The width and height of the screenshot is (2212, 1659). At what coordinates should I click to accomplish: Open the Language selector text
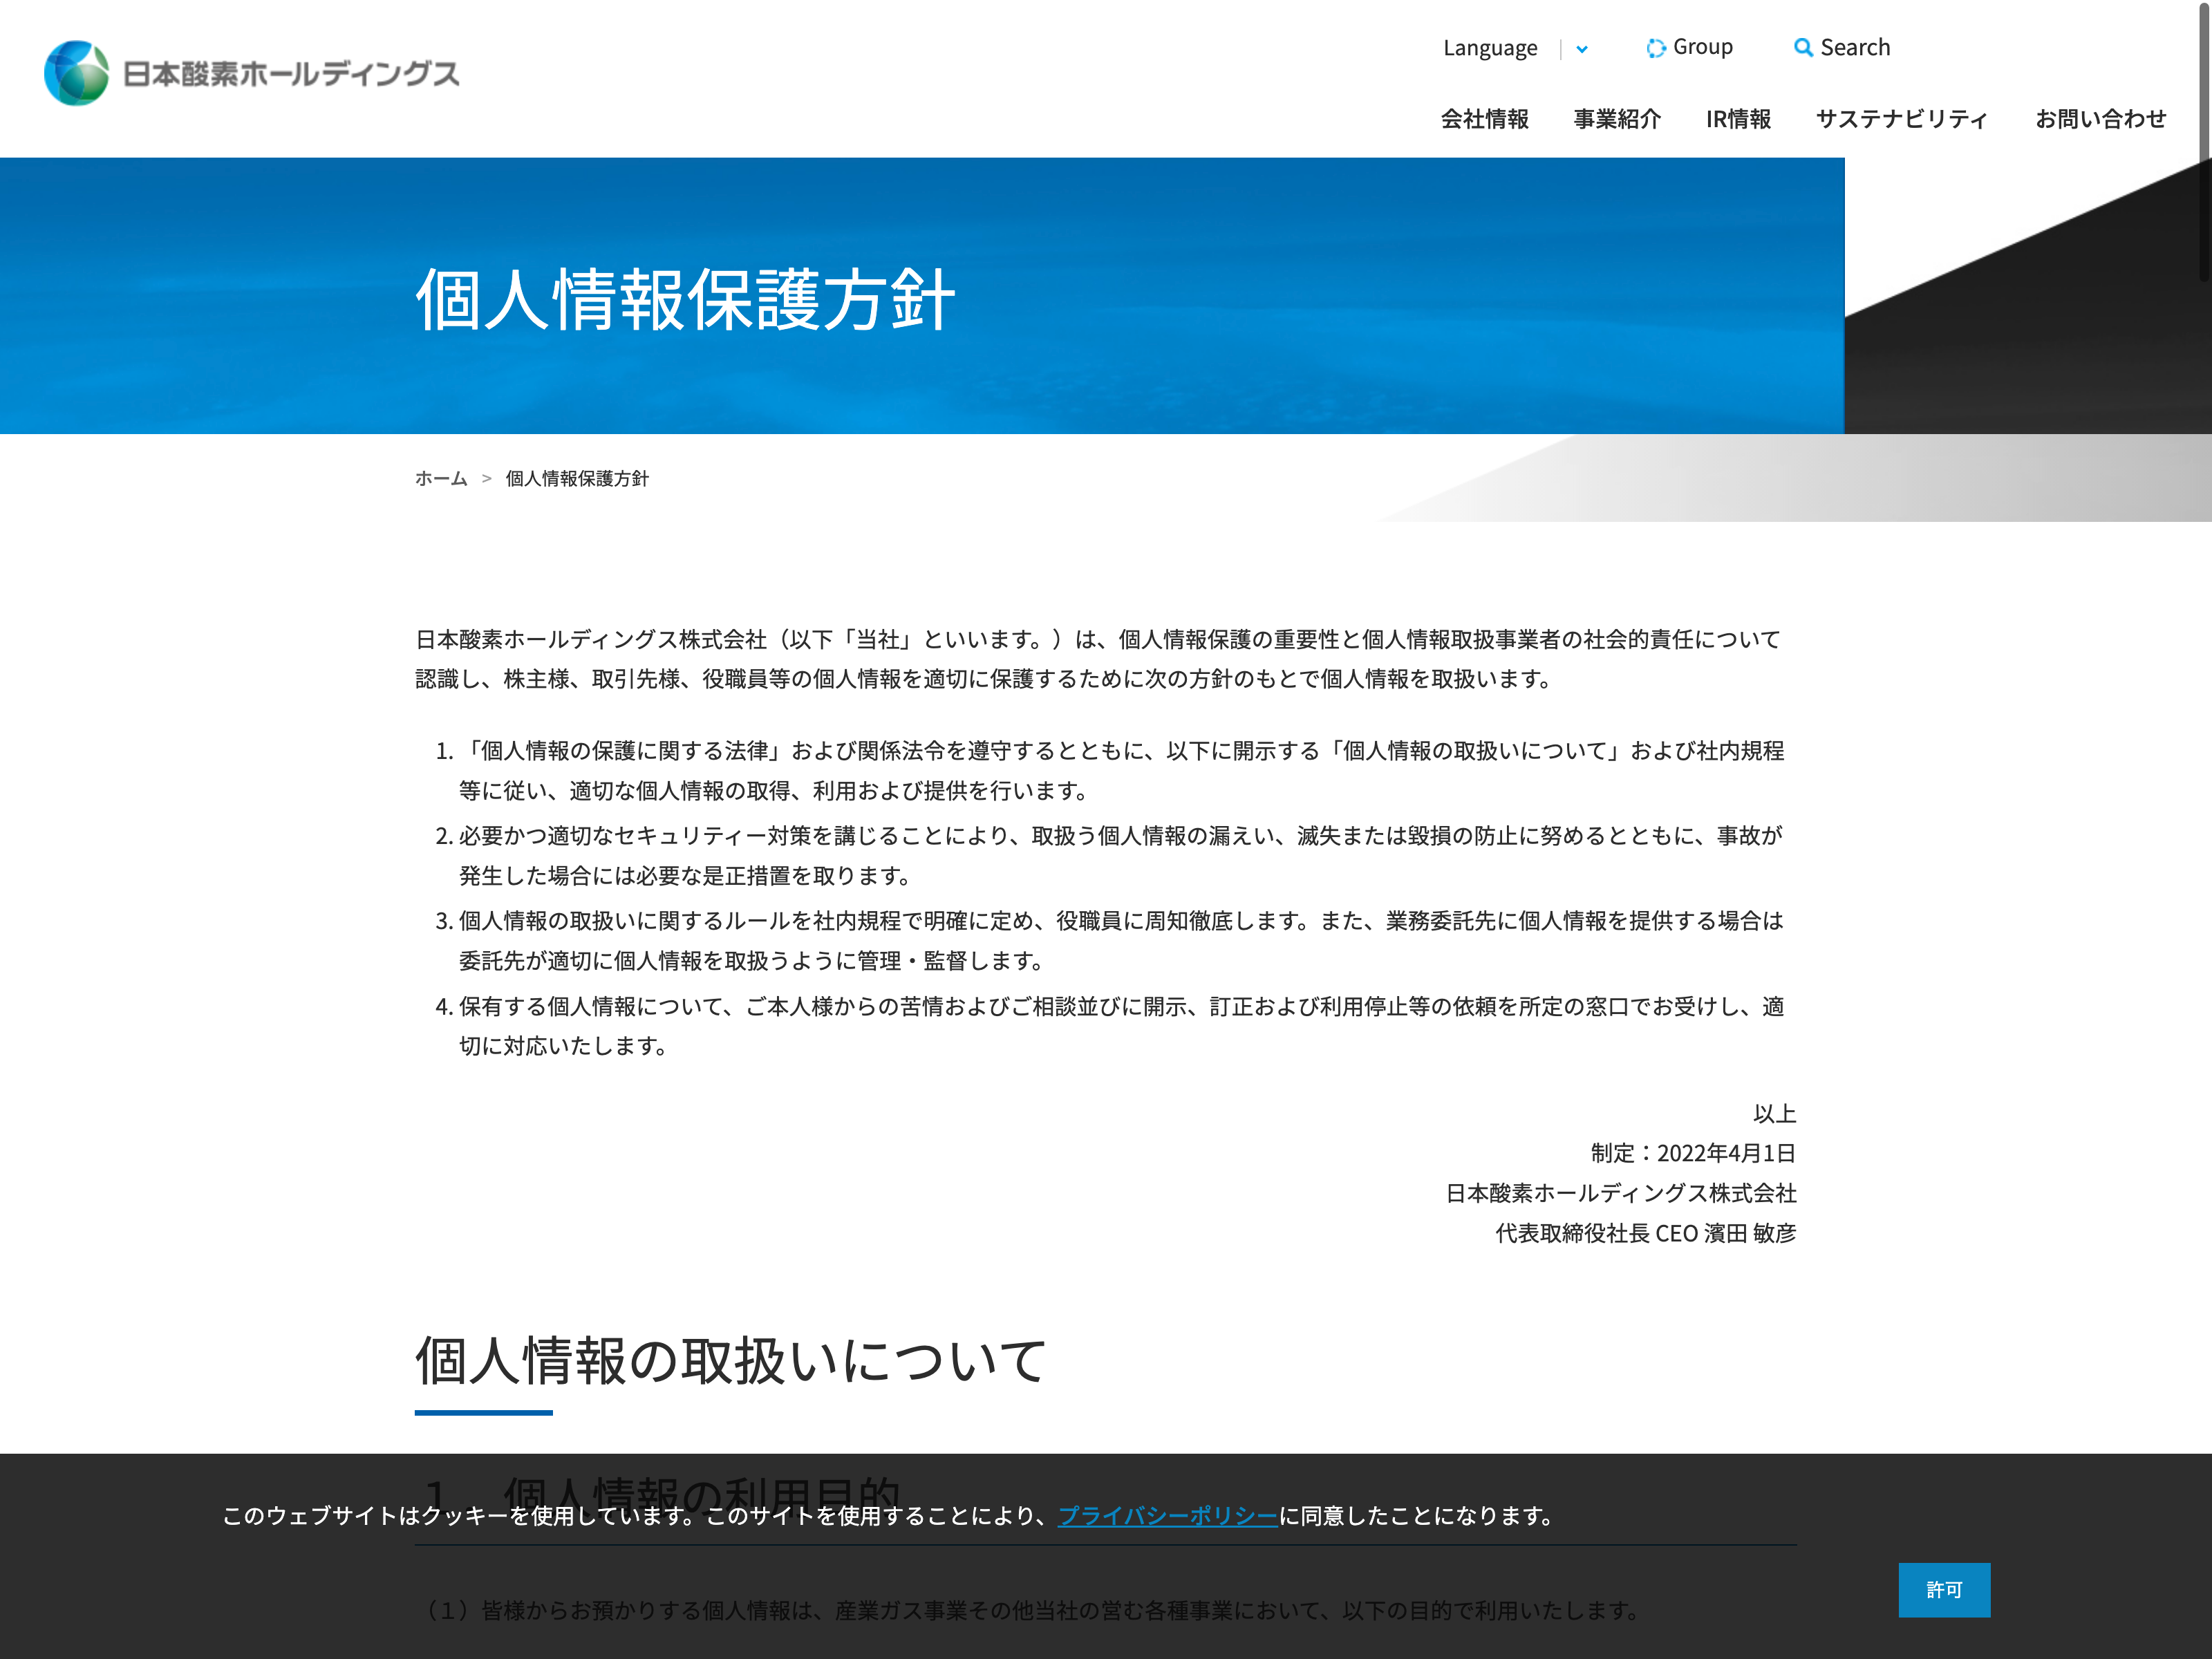[x=1489, y=48]
